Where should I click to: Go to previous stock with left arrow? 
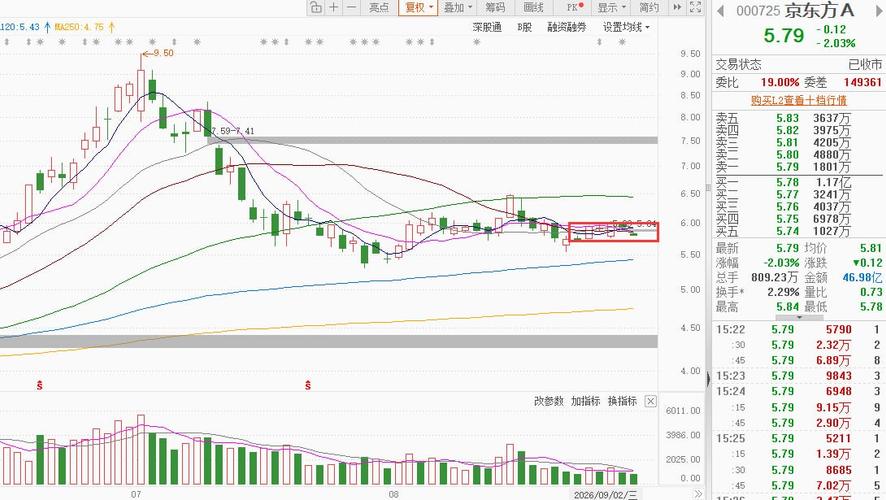click(720, 11)
